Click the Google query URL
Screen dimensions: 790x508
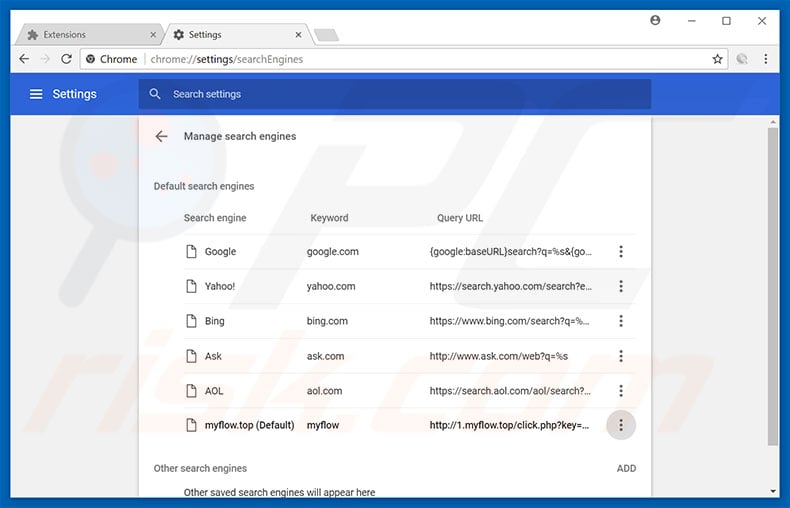(x=511, y=251)
